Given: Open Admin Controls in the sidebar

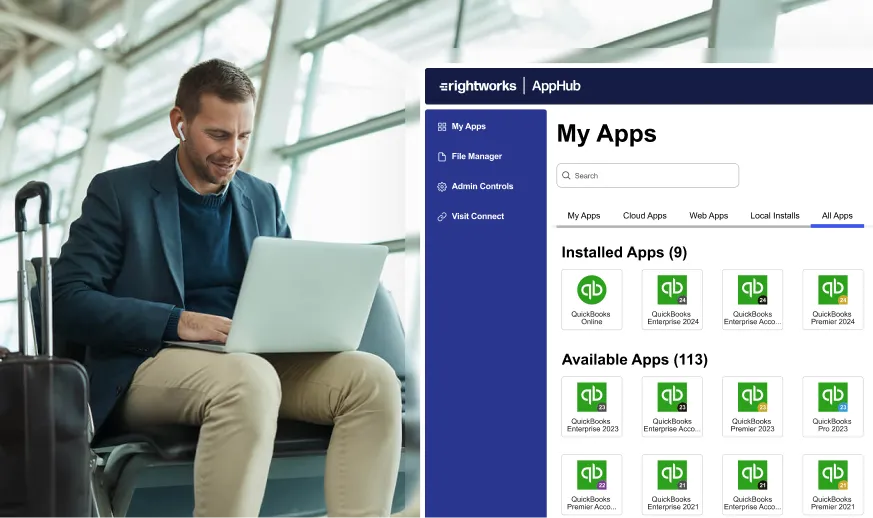Looking at the screenshot, I should 482,187.
